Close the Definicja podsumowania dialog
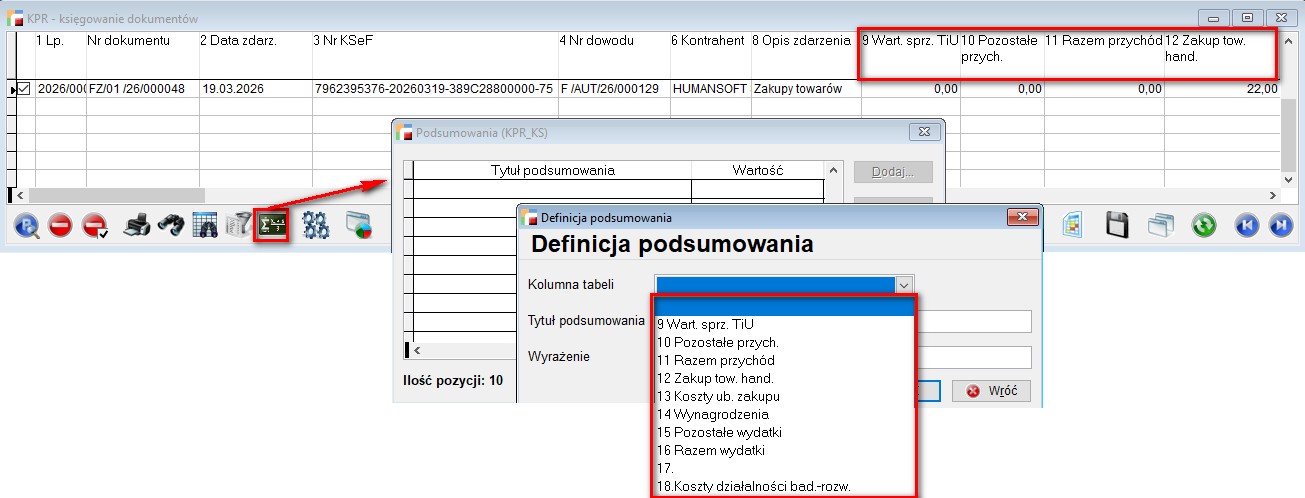Image resolution: width=1305 pixels, height=498 pixels. (x=1021, y=217)
